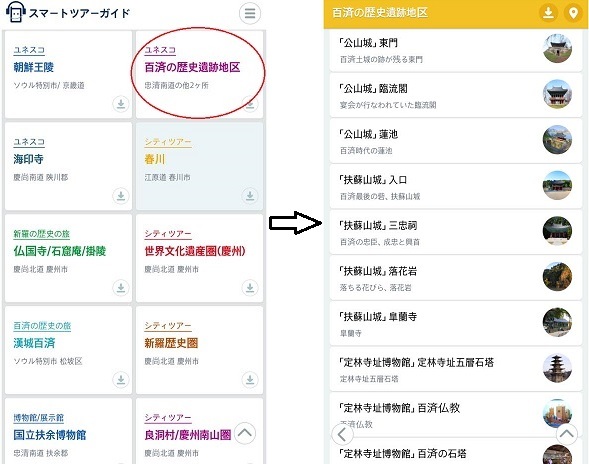The height and width of the screenshot is (464, 589).
Task: Open the 国立扶余博物館 card
Action: pos(68,431)
